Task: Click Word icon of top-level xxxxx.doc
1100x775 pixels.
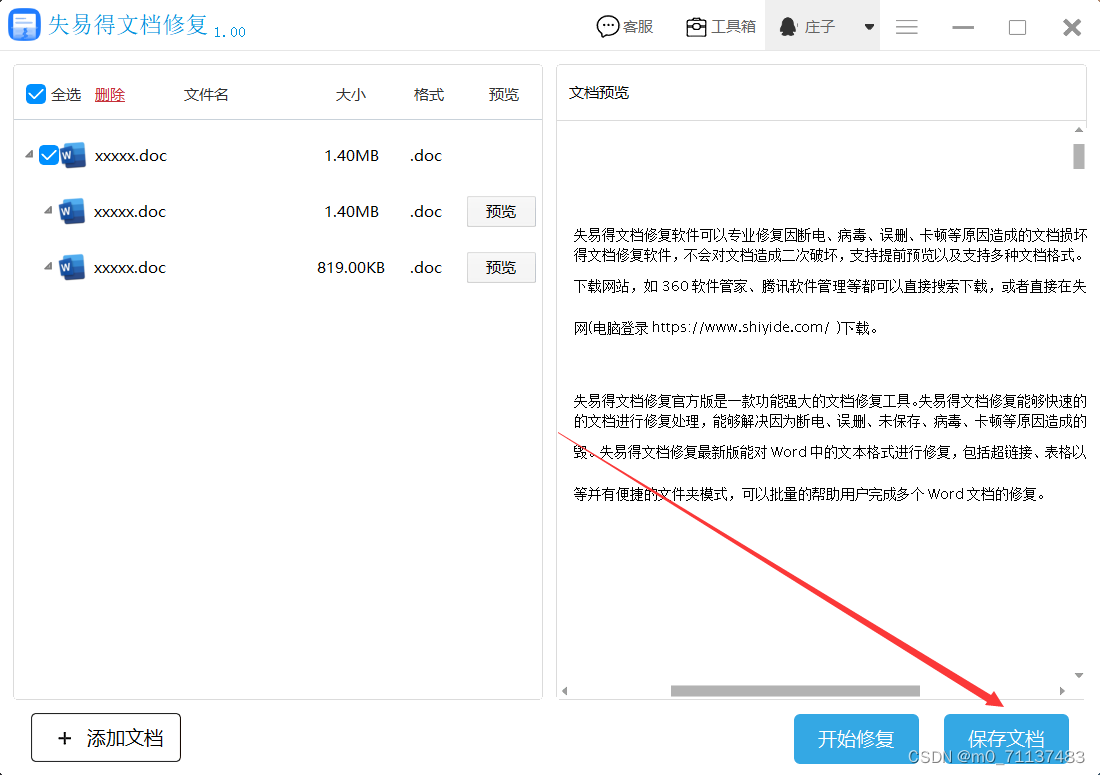Action: click(73, 155)
